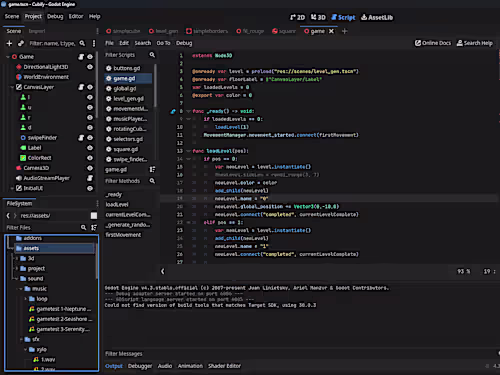Toggle FileSystem split view mode
500x375 pixels.
[94, 216]
